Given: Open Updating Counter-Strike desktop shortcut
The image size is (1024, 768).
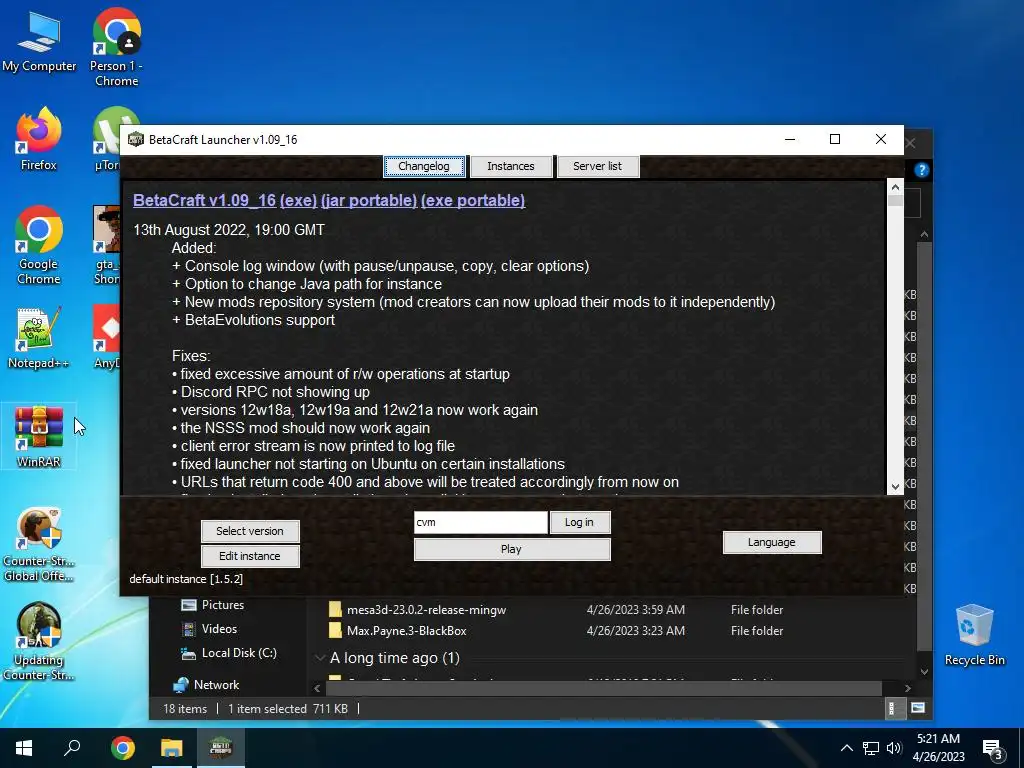Looking at the screenshot, I should point(39,642).
